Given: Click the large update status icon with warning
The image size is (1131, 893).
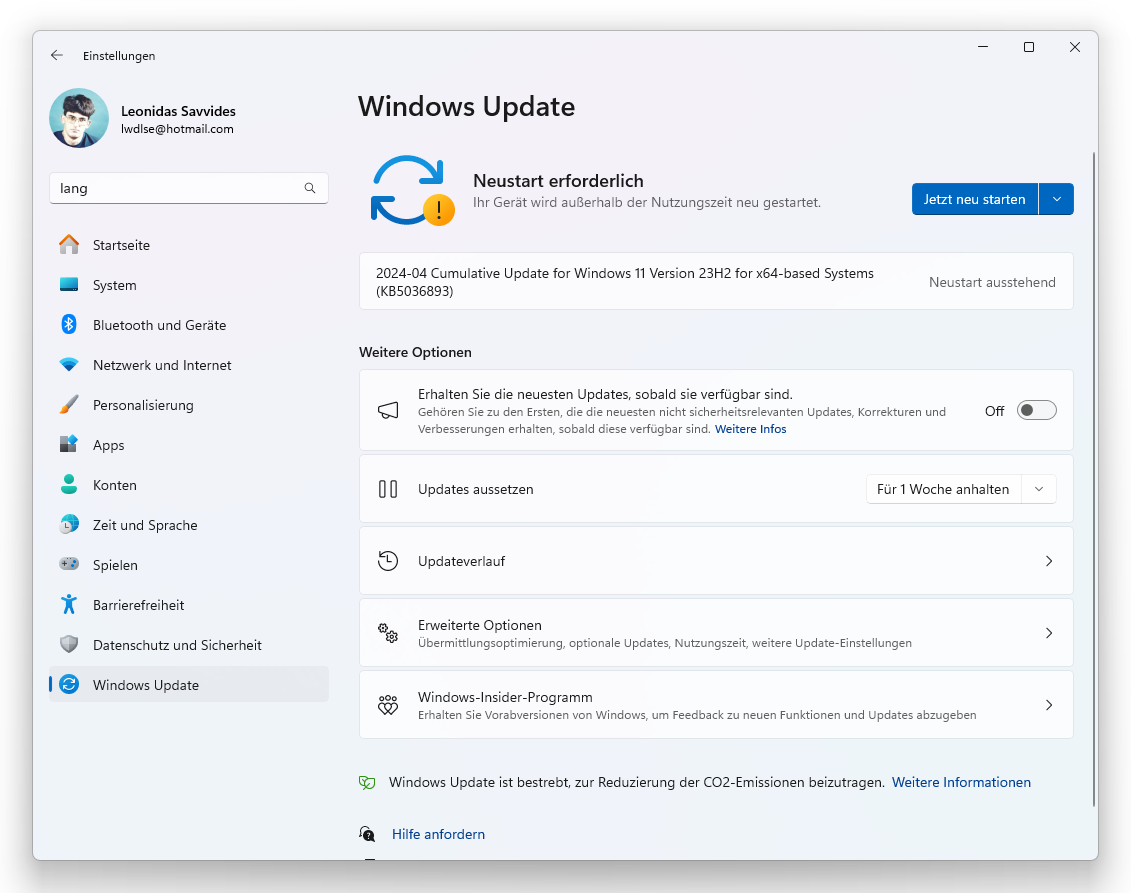Looking at the screenshot, I should (413, 191).
